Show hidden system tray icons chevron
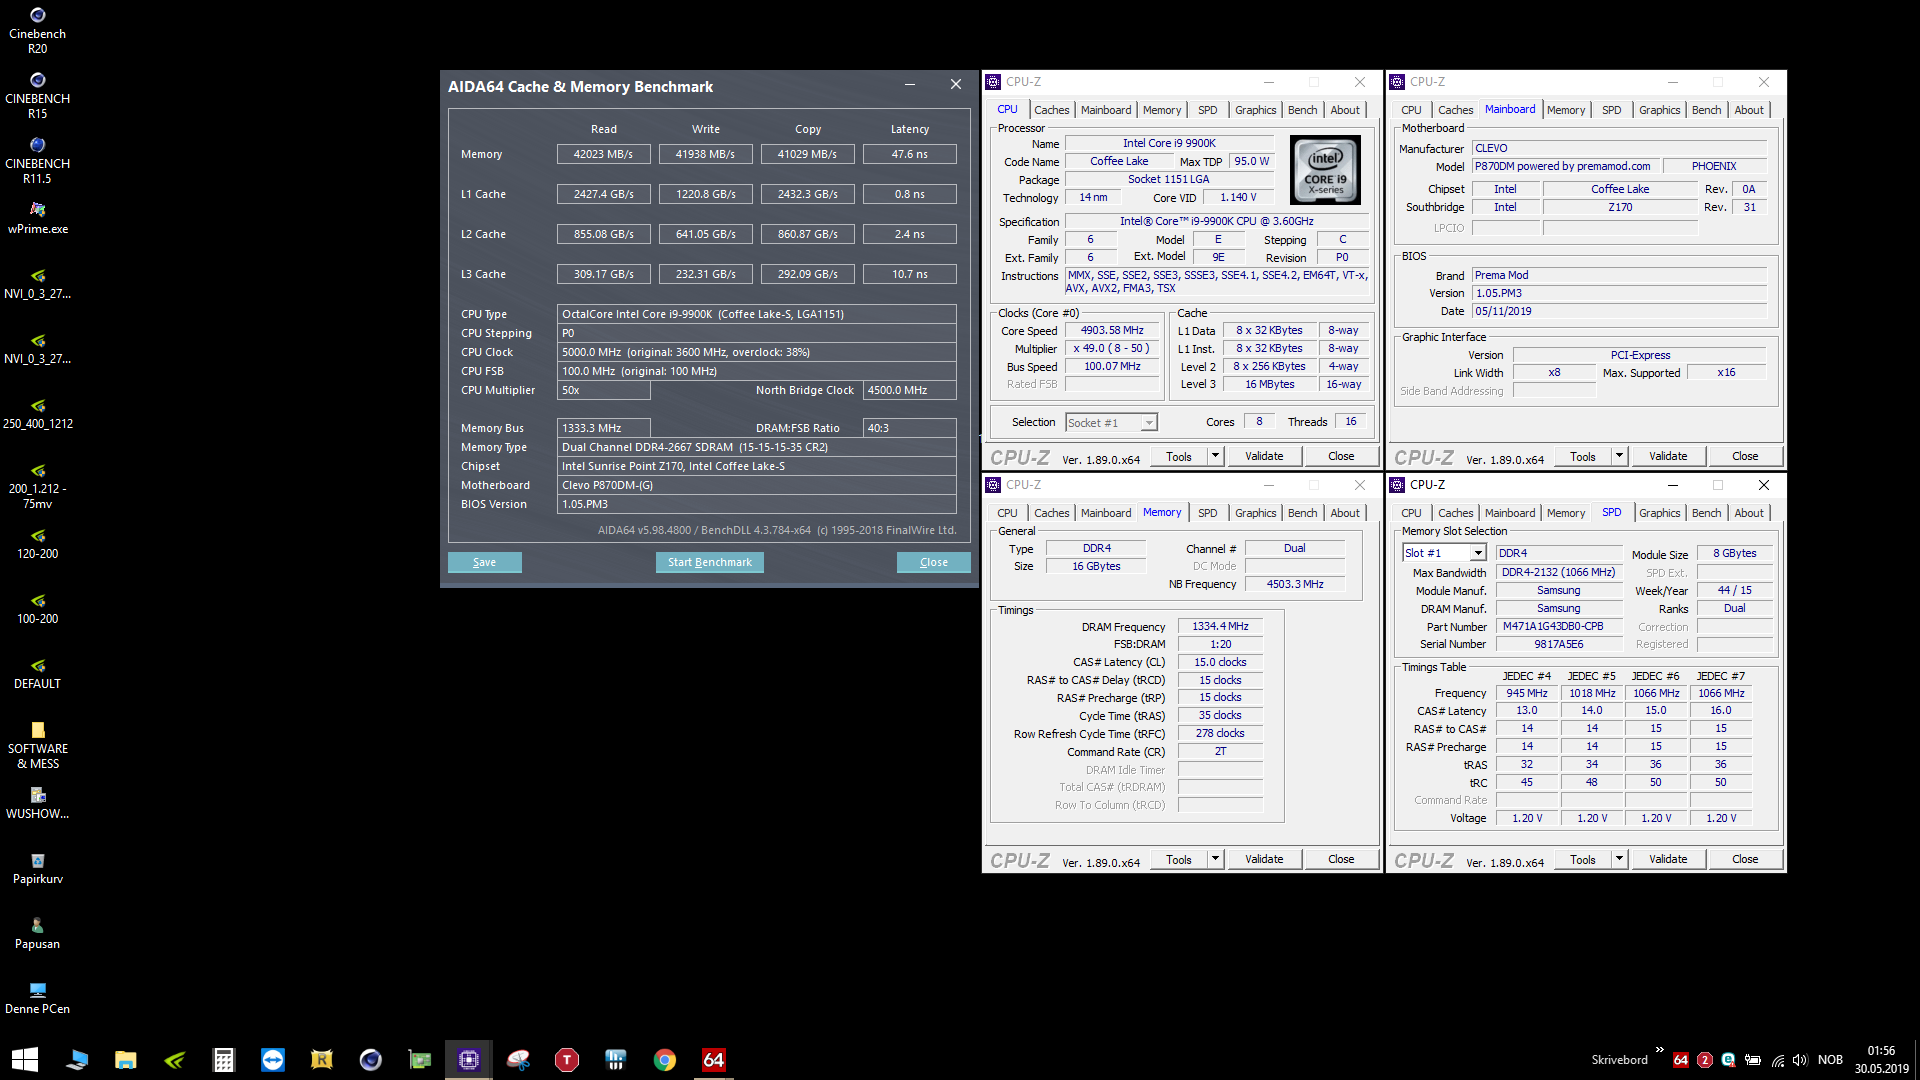Screen dimensions: 1920x1080 1659,1050
